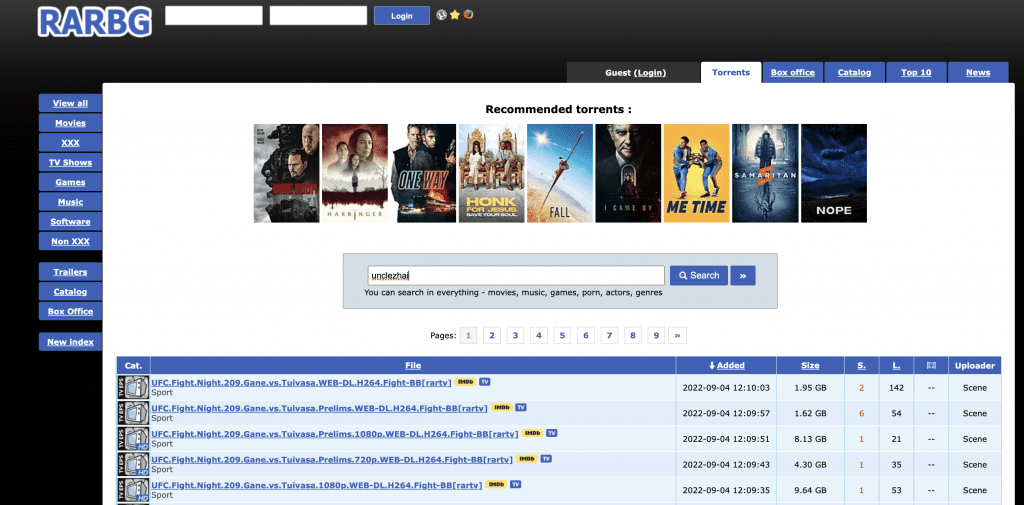The height and width of the screenshot is (505, 1024).
Task: Select Music in the left sidebar
Action: click(x=70, y=202)
